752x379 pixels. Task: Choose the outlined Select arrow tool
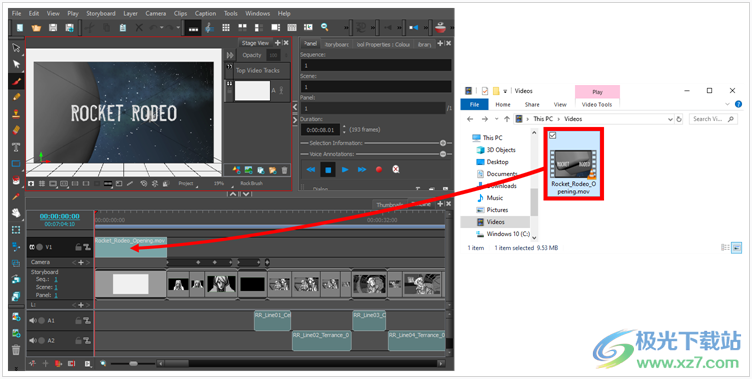click(x=16, y=47)
